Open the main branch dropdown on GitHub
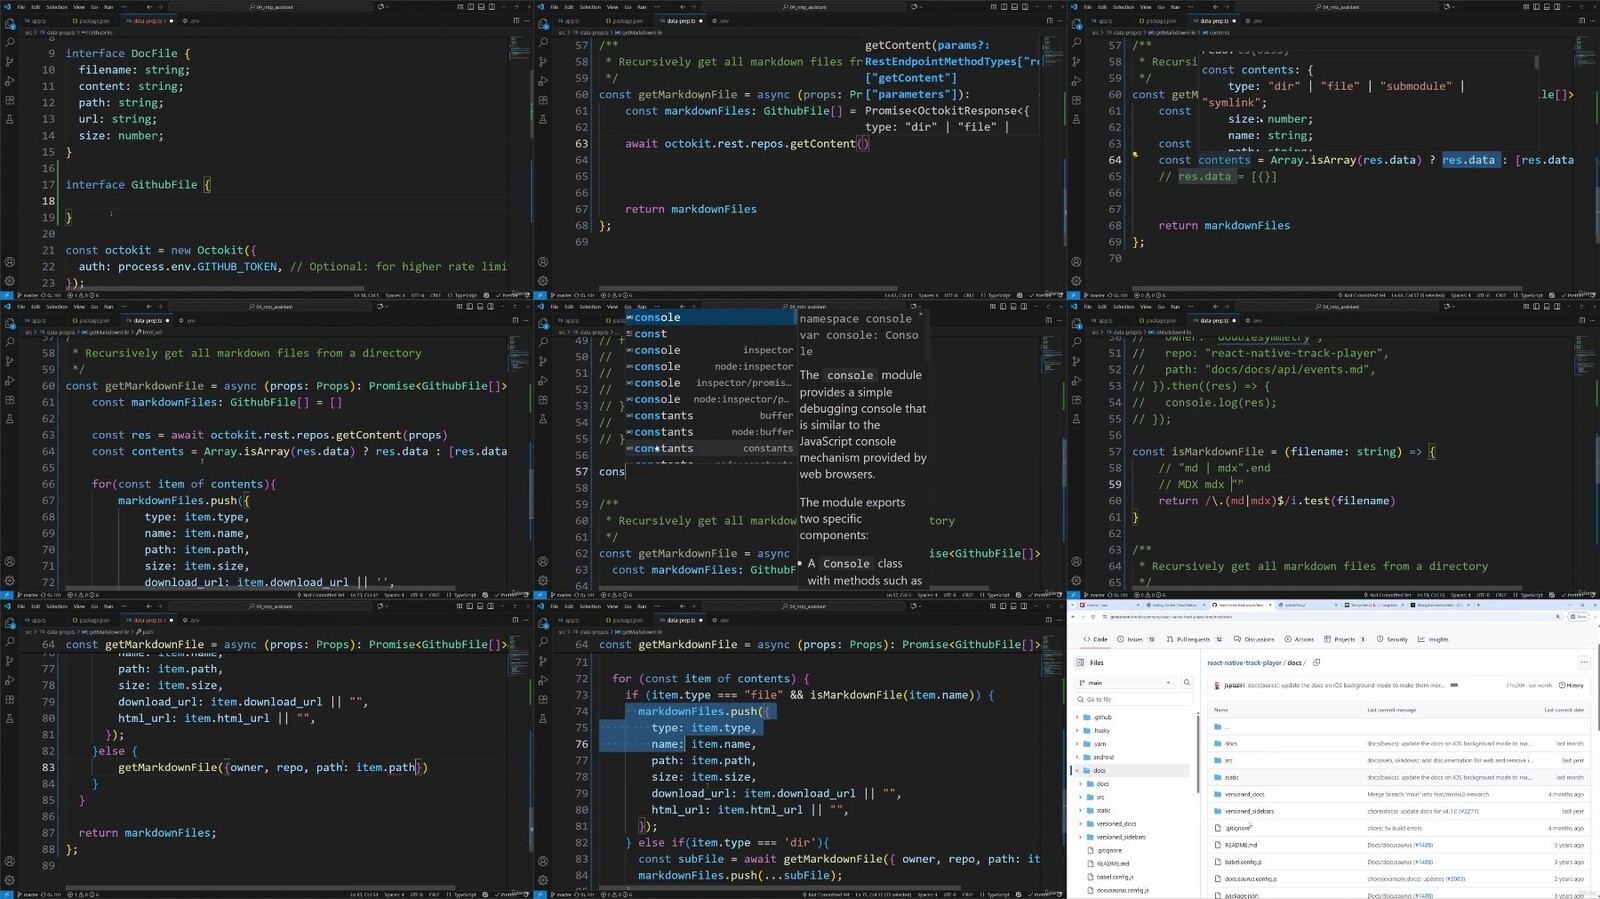 pyautogui.click(x=1124, y=683)
